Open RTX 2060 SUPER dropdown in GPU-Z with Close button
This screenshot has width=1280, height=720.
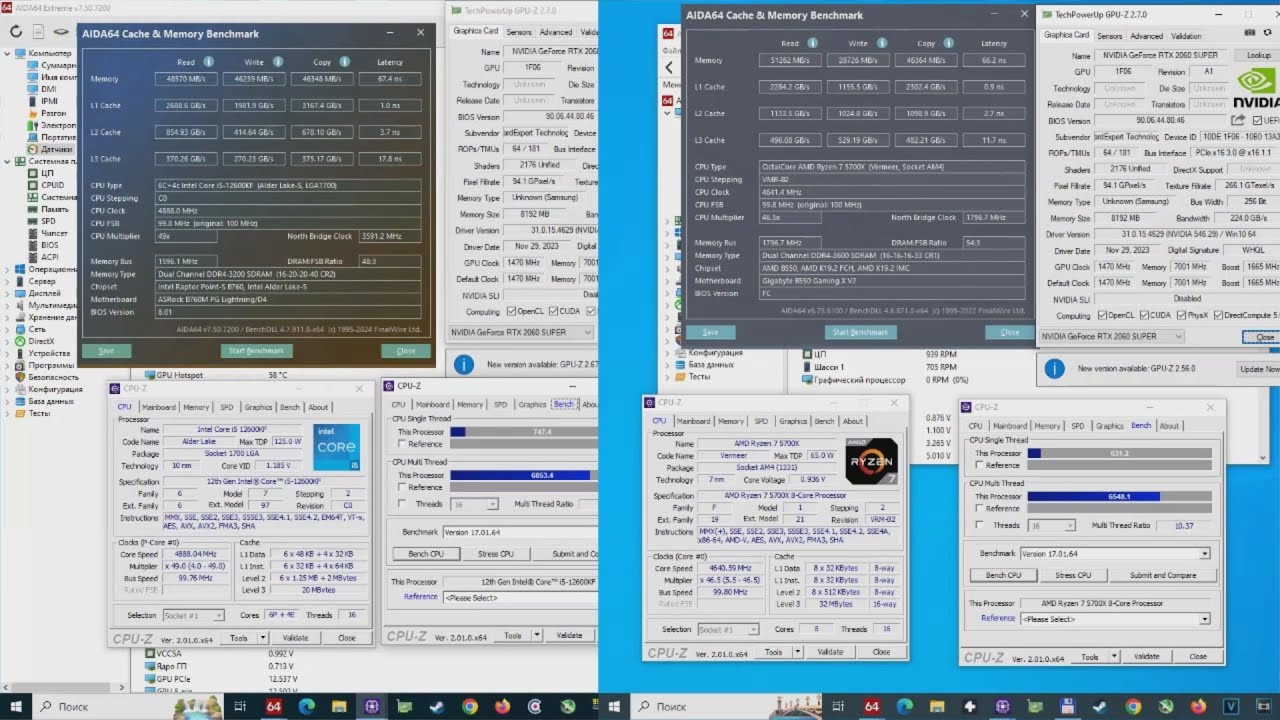point(1112,336)
